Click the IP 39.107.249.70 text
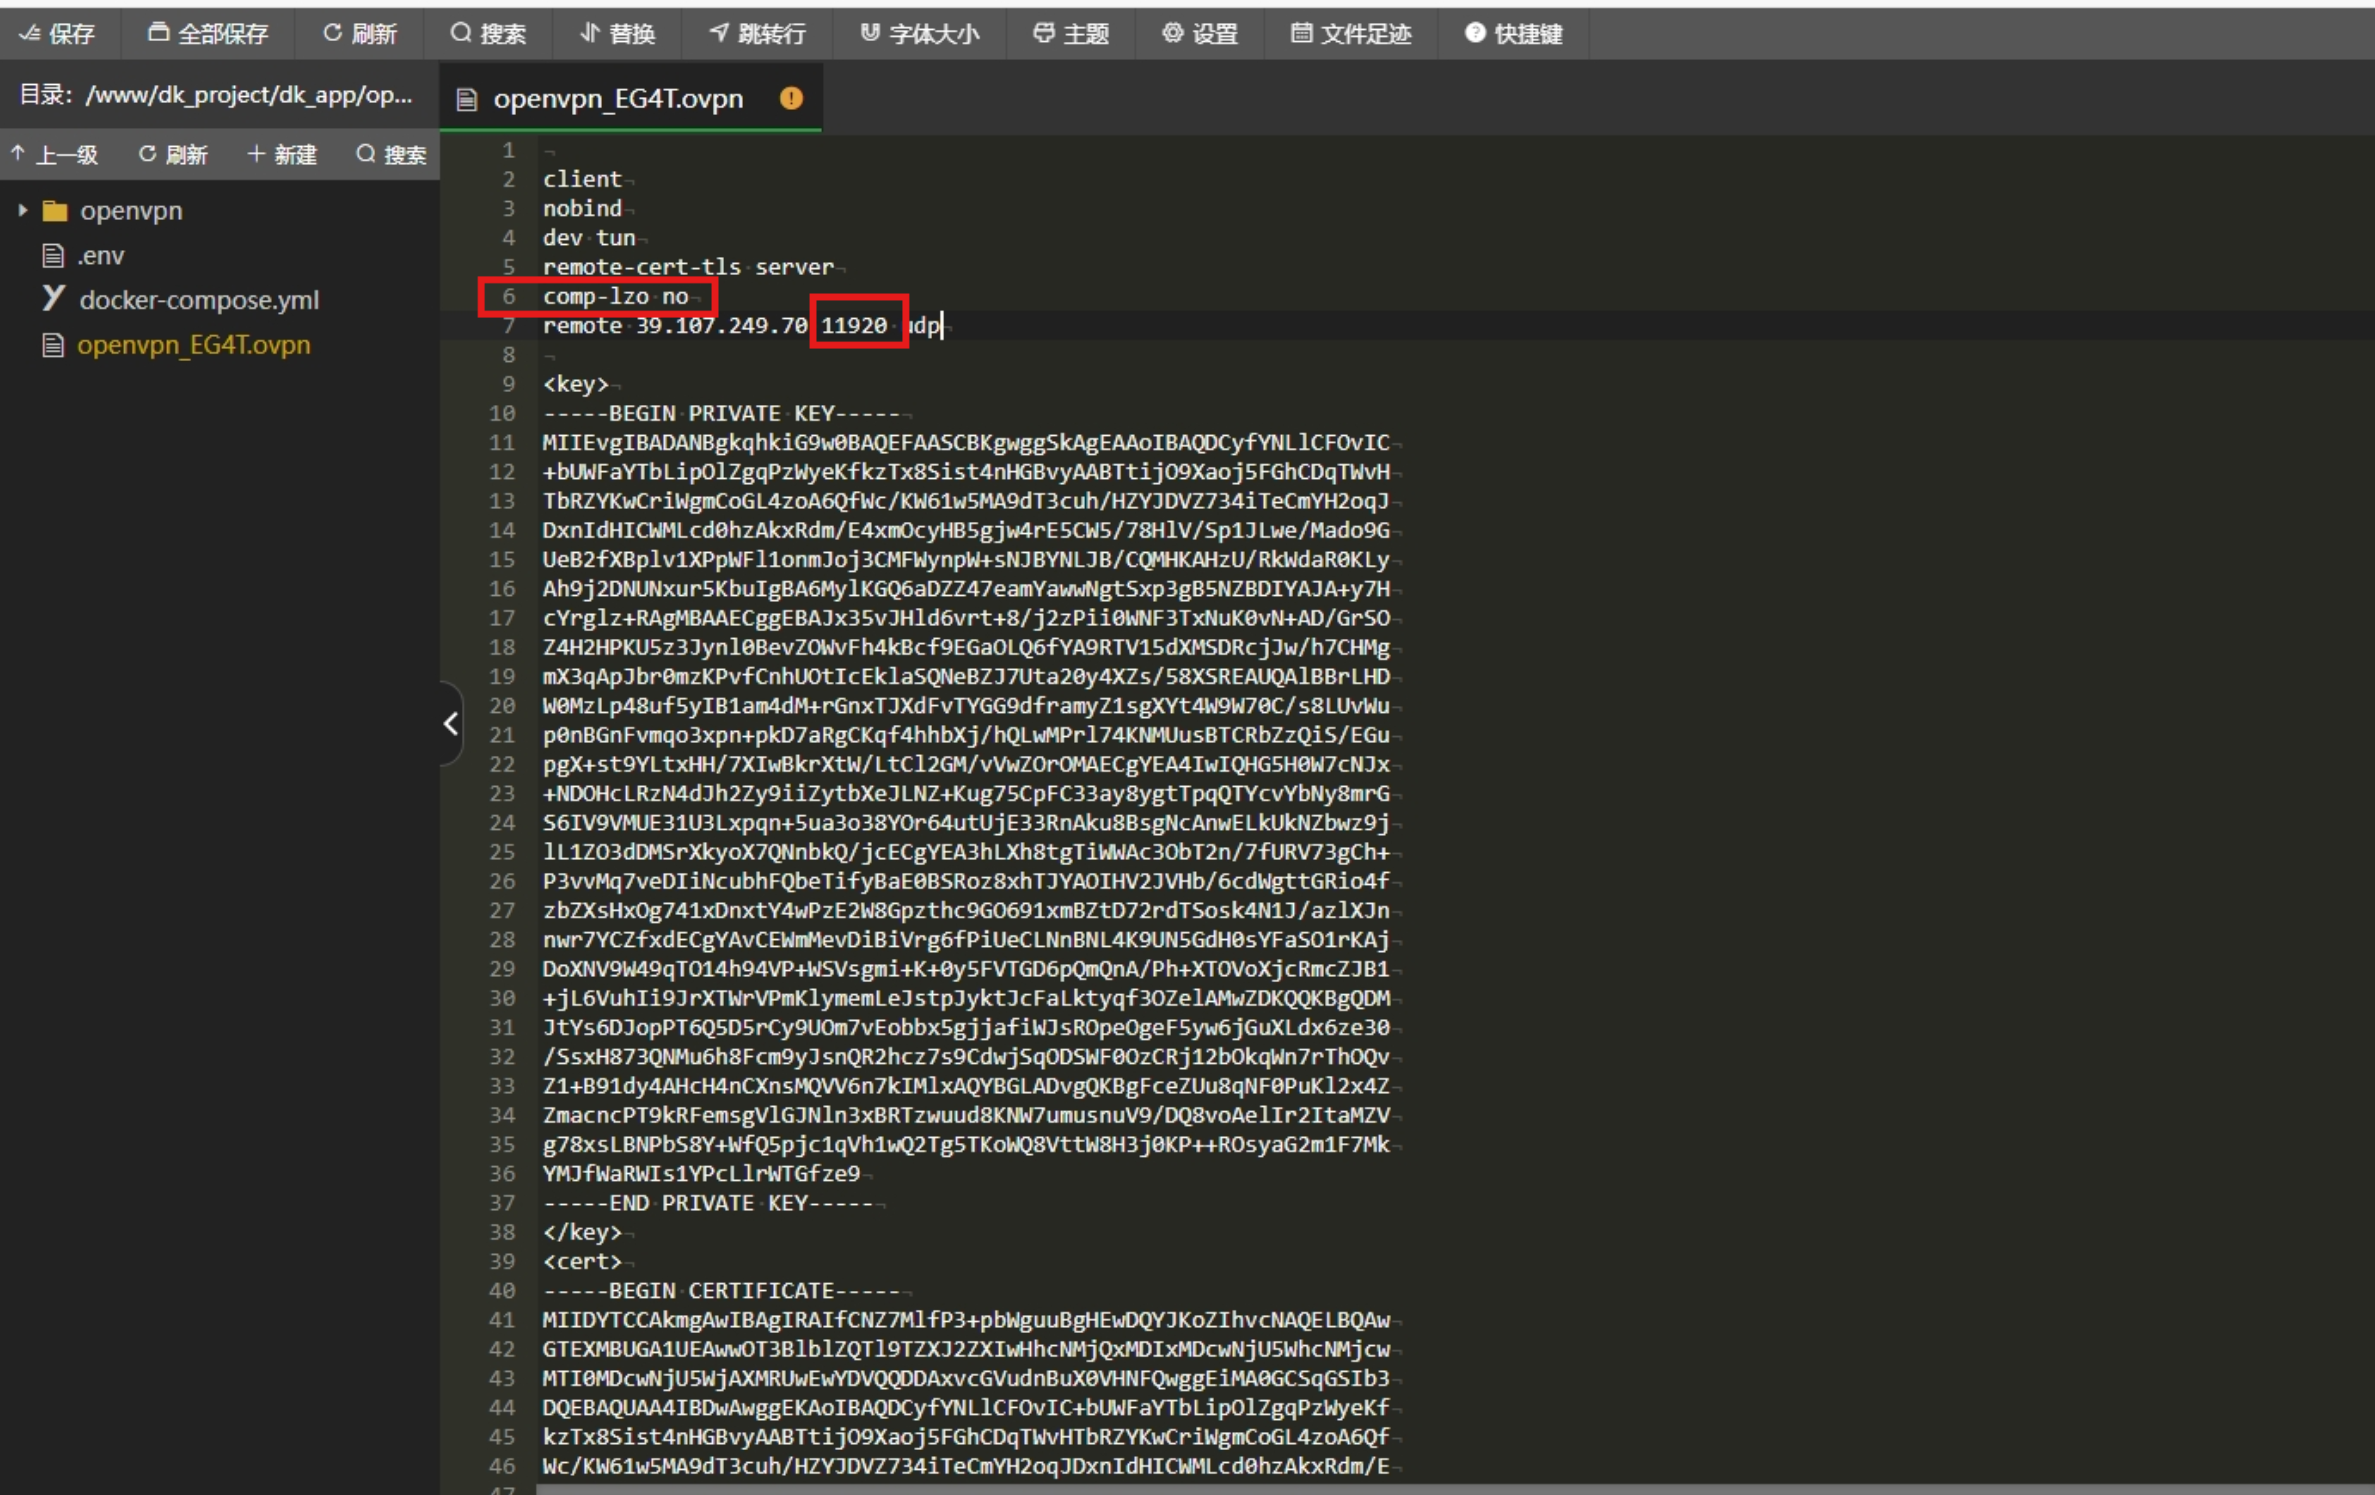This screenshot has height=1495, width=2375. point(721,326)
